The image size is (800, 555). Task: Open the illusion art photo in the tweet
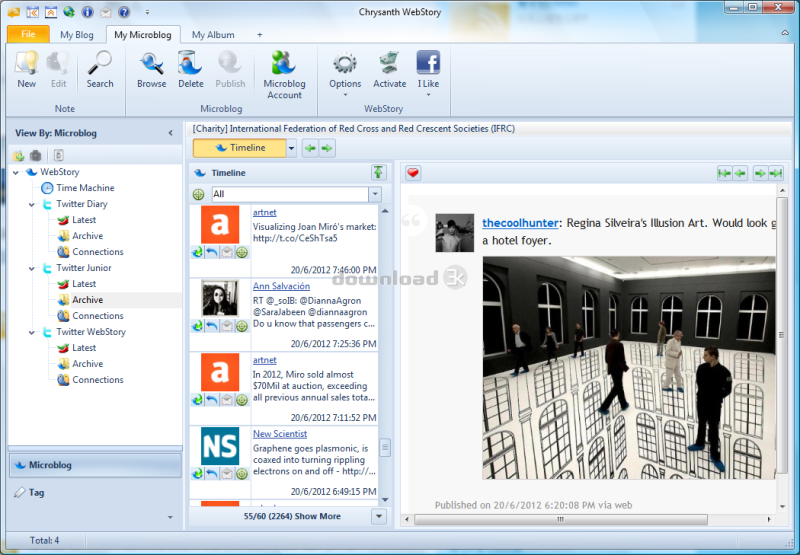pos(629,368)
